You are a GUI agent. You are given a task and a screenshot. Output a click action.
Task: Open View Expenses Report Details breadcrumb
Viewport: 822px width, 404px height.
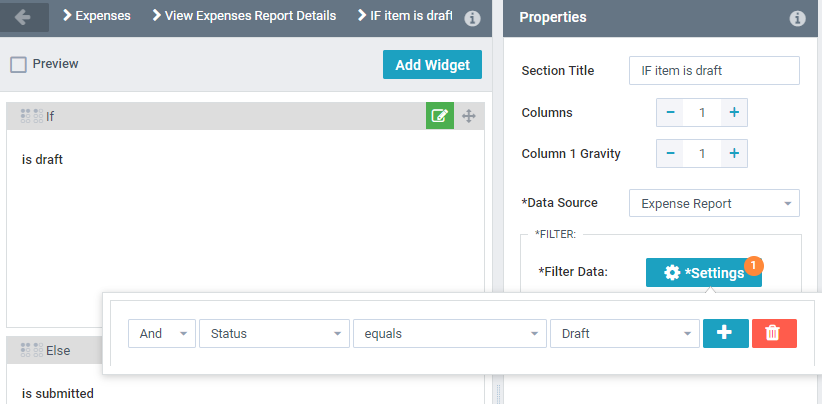click(243, 16)
